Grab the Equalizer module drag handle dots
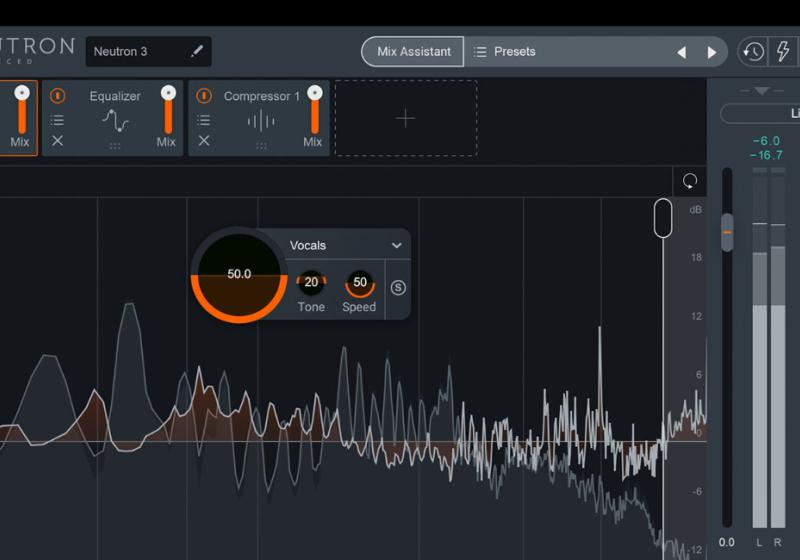The height and width of the screenshot is (560, 800). click(115, 146)
